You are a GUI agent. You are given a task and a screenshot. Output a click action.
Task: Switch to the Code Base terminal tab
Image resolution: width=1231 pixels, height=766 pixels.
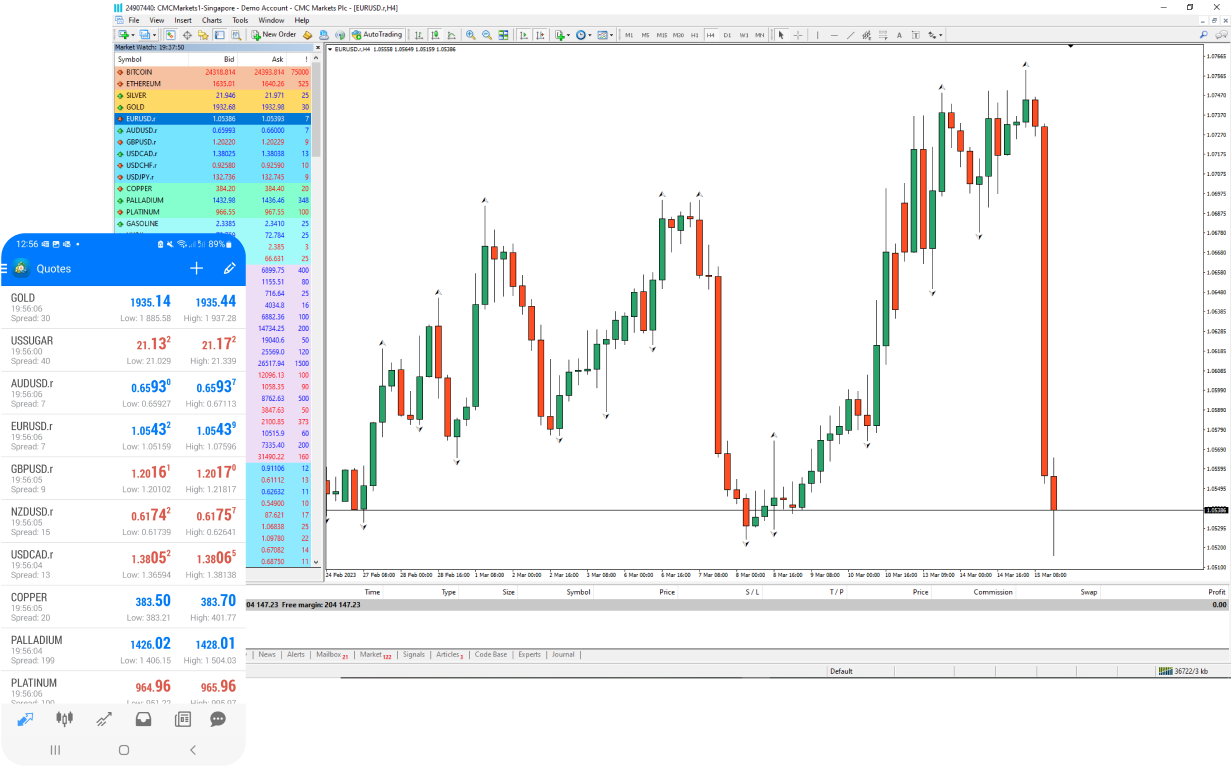[490, 655]
